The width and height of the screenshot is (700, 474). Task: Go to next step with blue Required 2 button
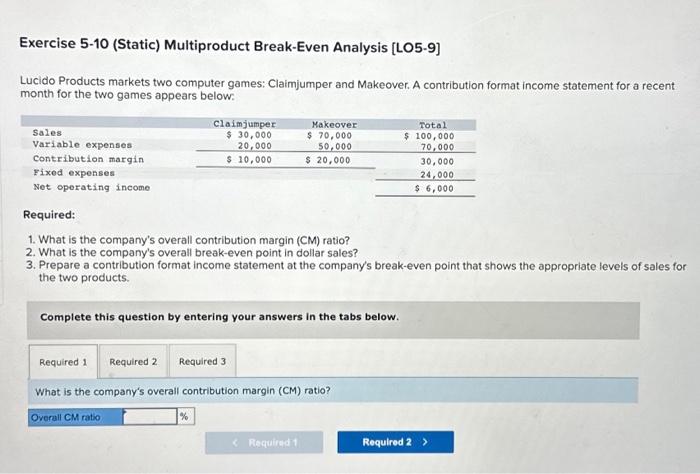(x=396, y=442)
